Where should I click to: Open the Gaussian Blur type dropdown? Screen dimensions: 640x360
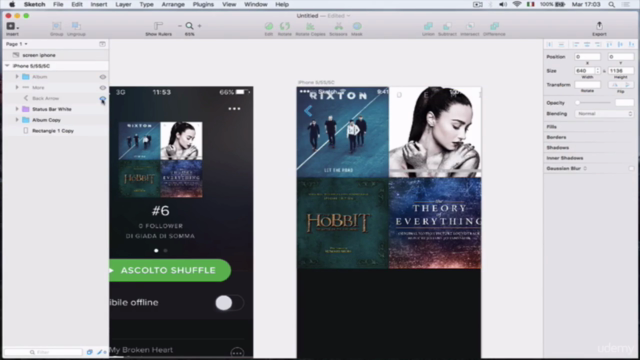tap(585, 168)
